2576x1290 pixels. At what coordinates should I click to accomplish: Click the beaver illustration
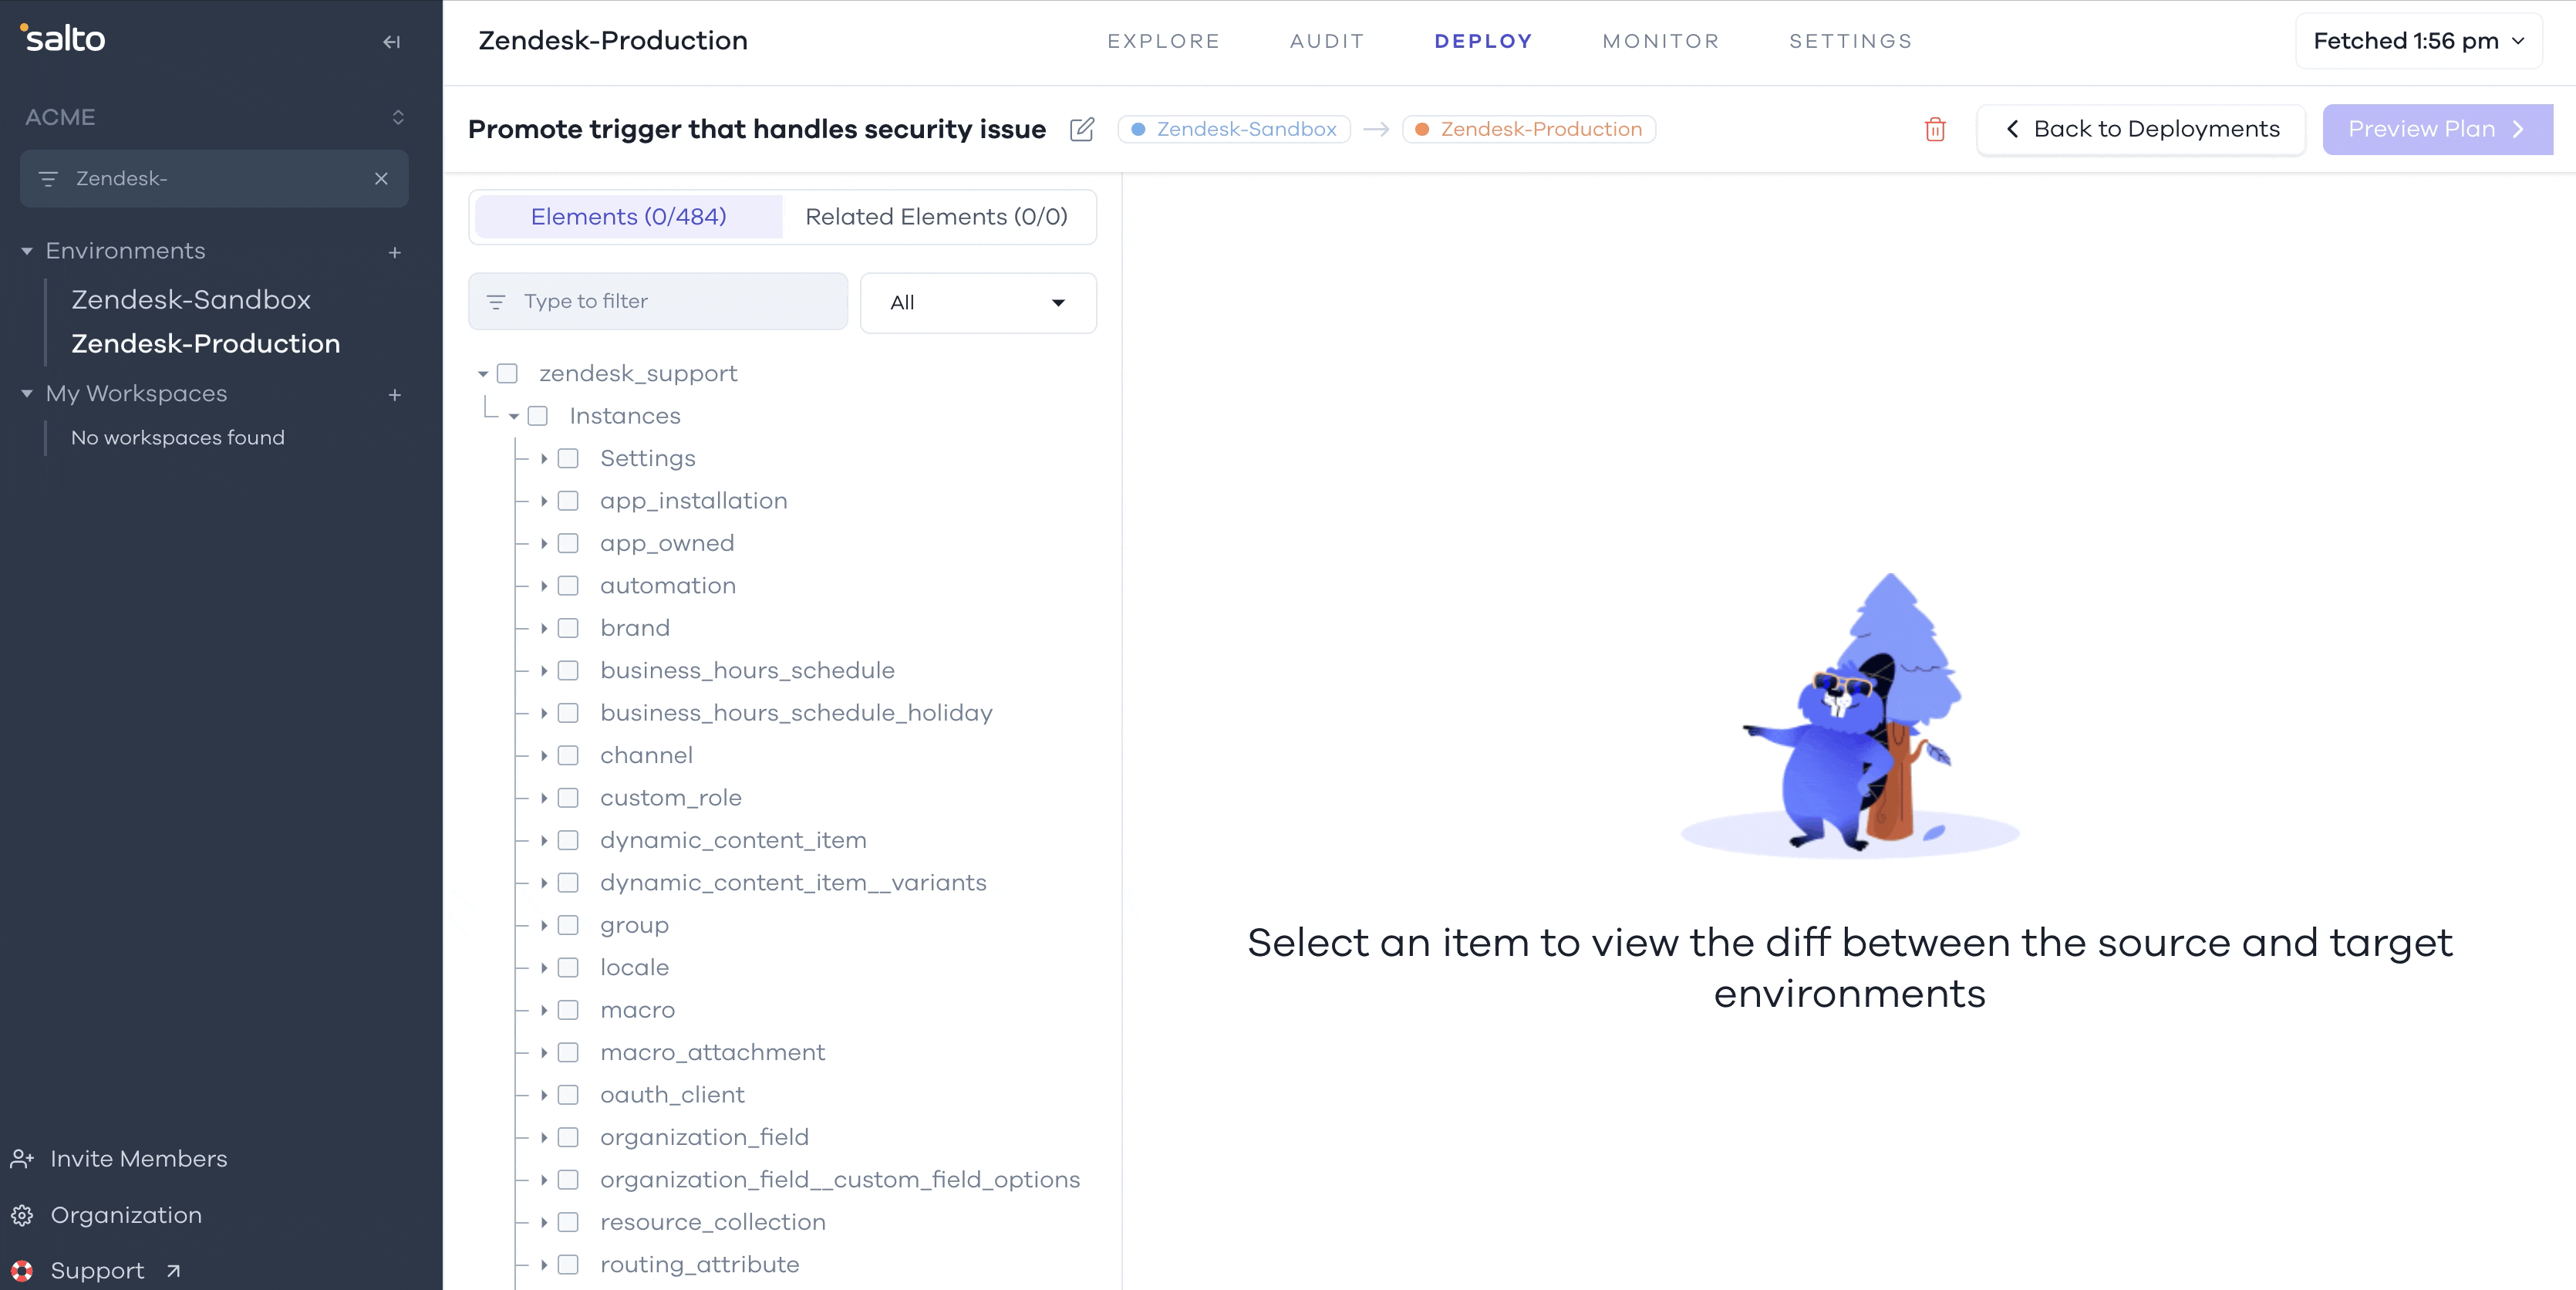[1850, 715]
